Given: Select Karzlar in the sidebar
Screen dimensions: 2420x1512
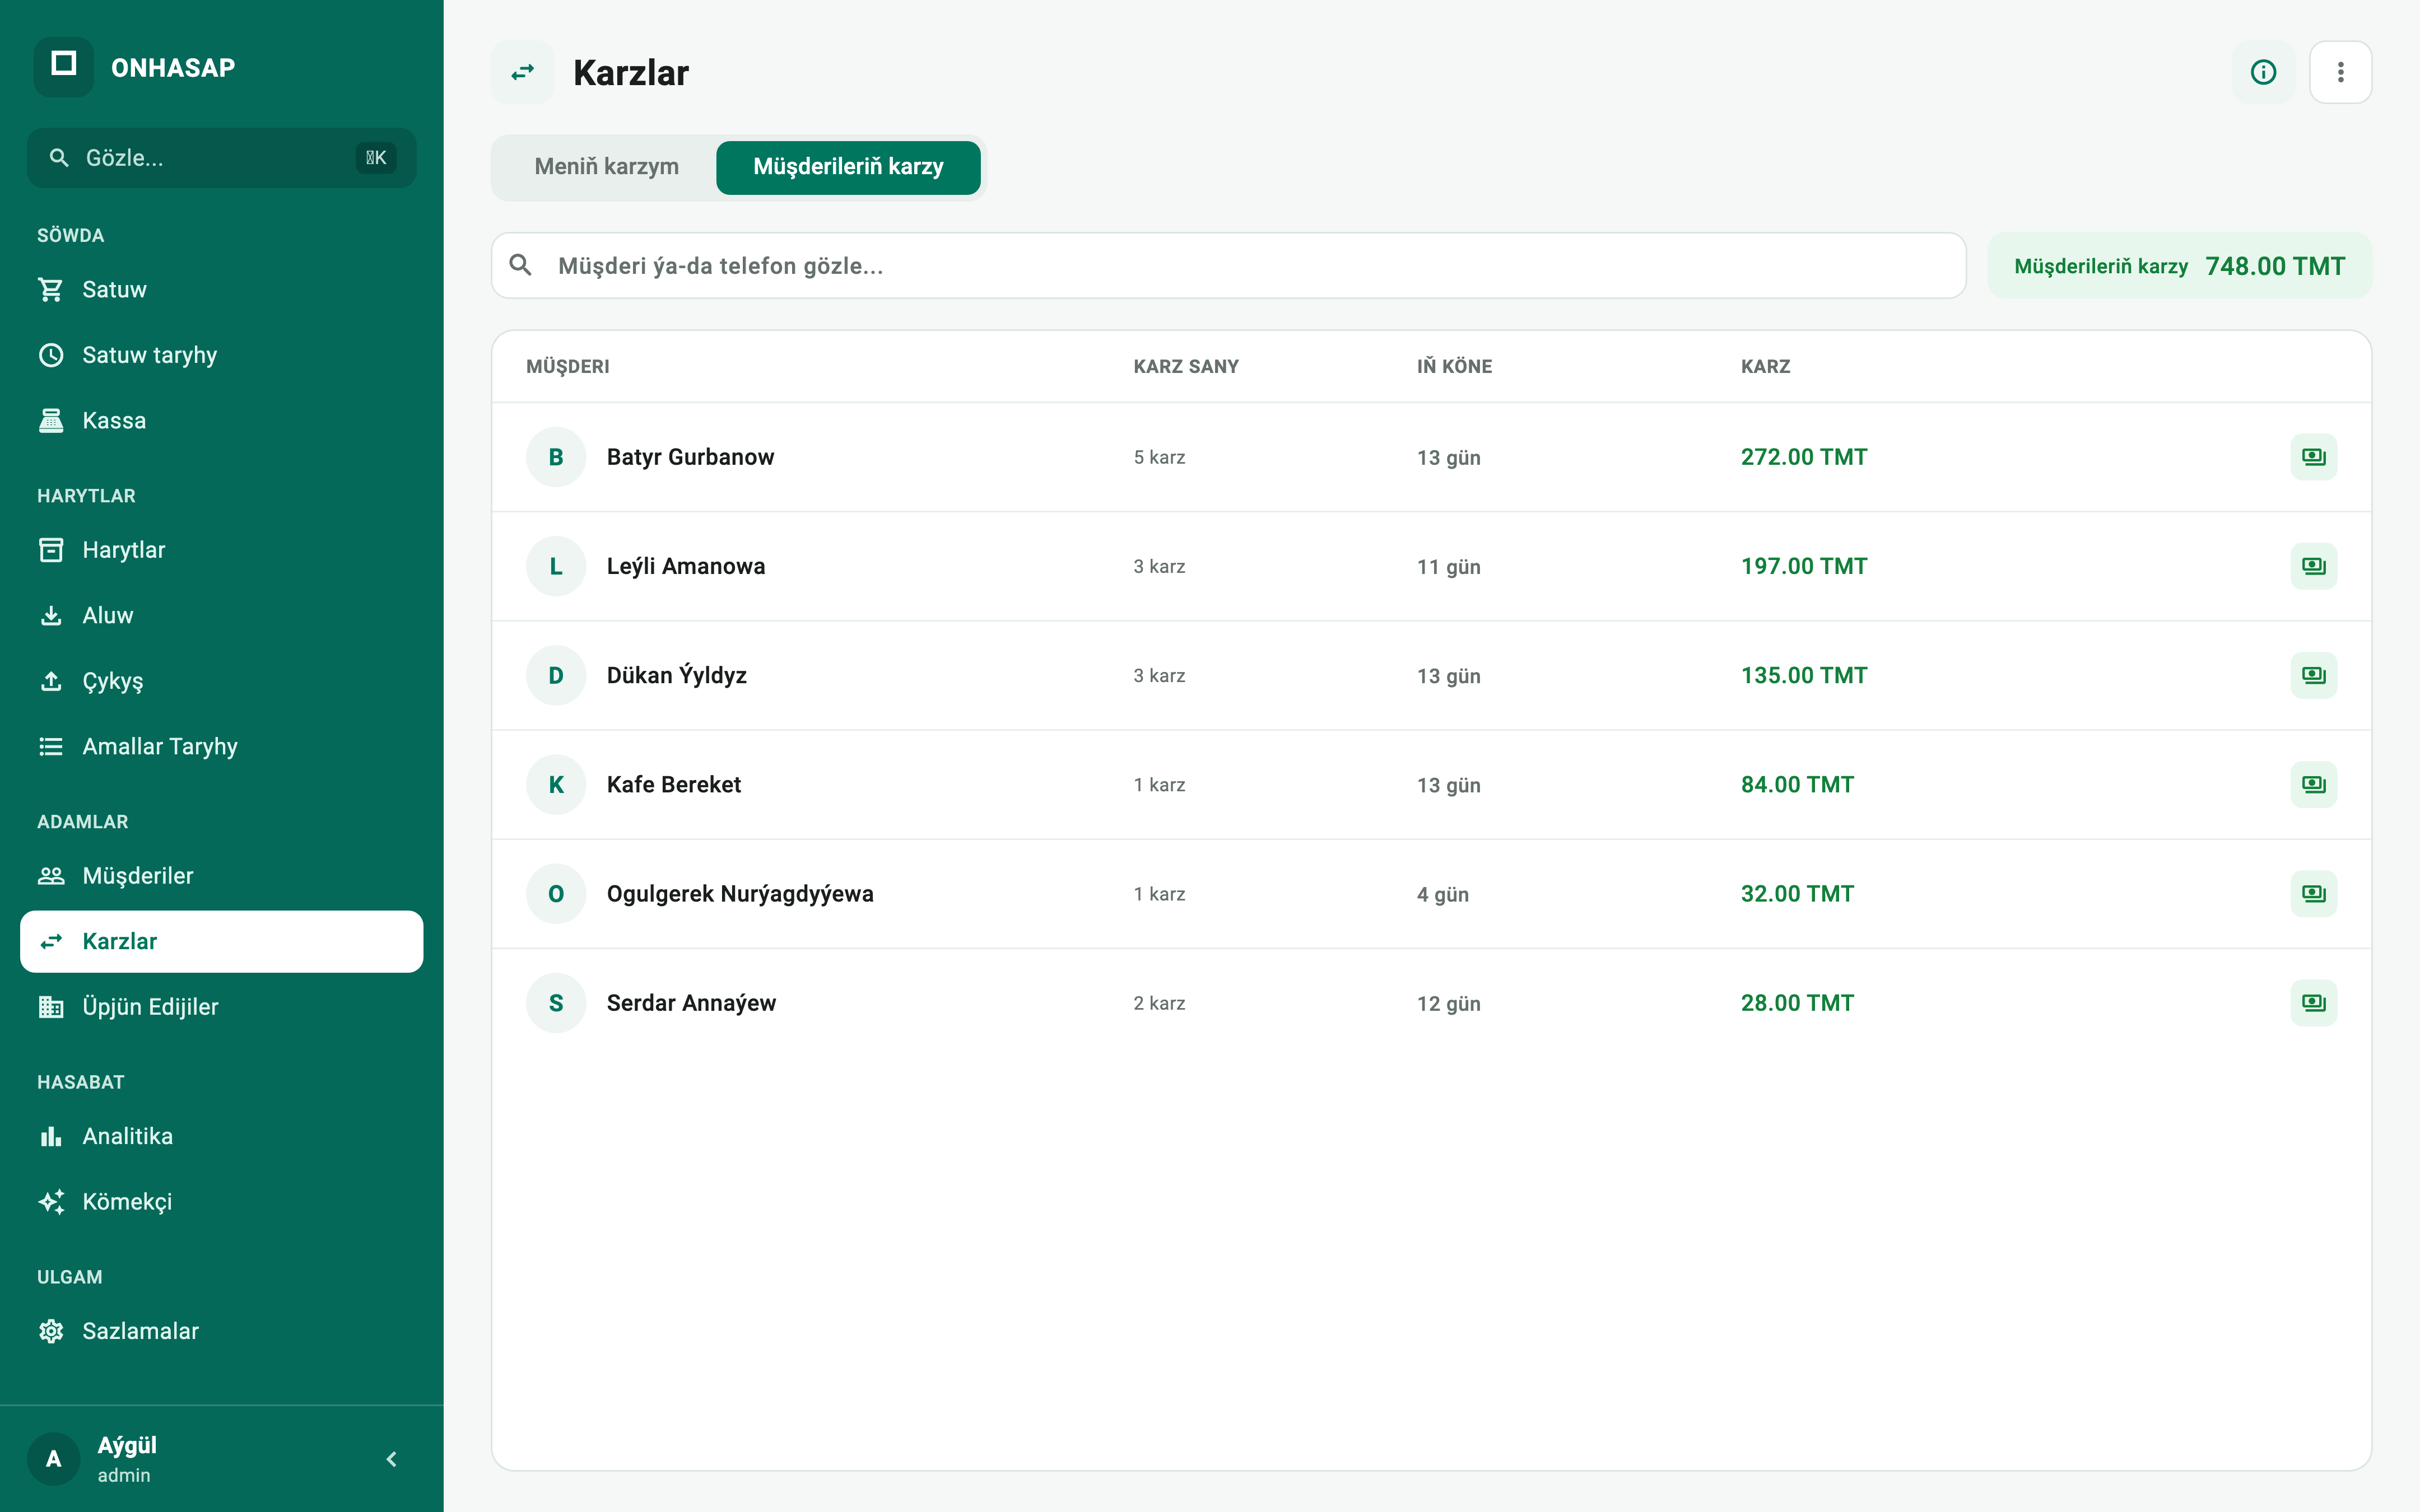Looking at the screenshot, I should [222, 941].
